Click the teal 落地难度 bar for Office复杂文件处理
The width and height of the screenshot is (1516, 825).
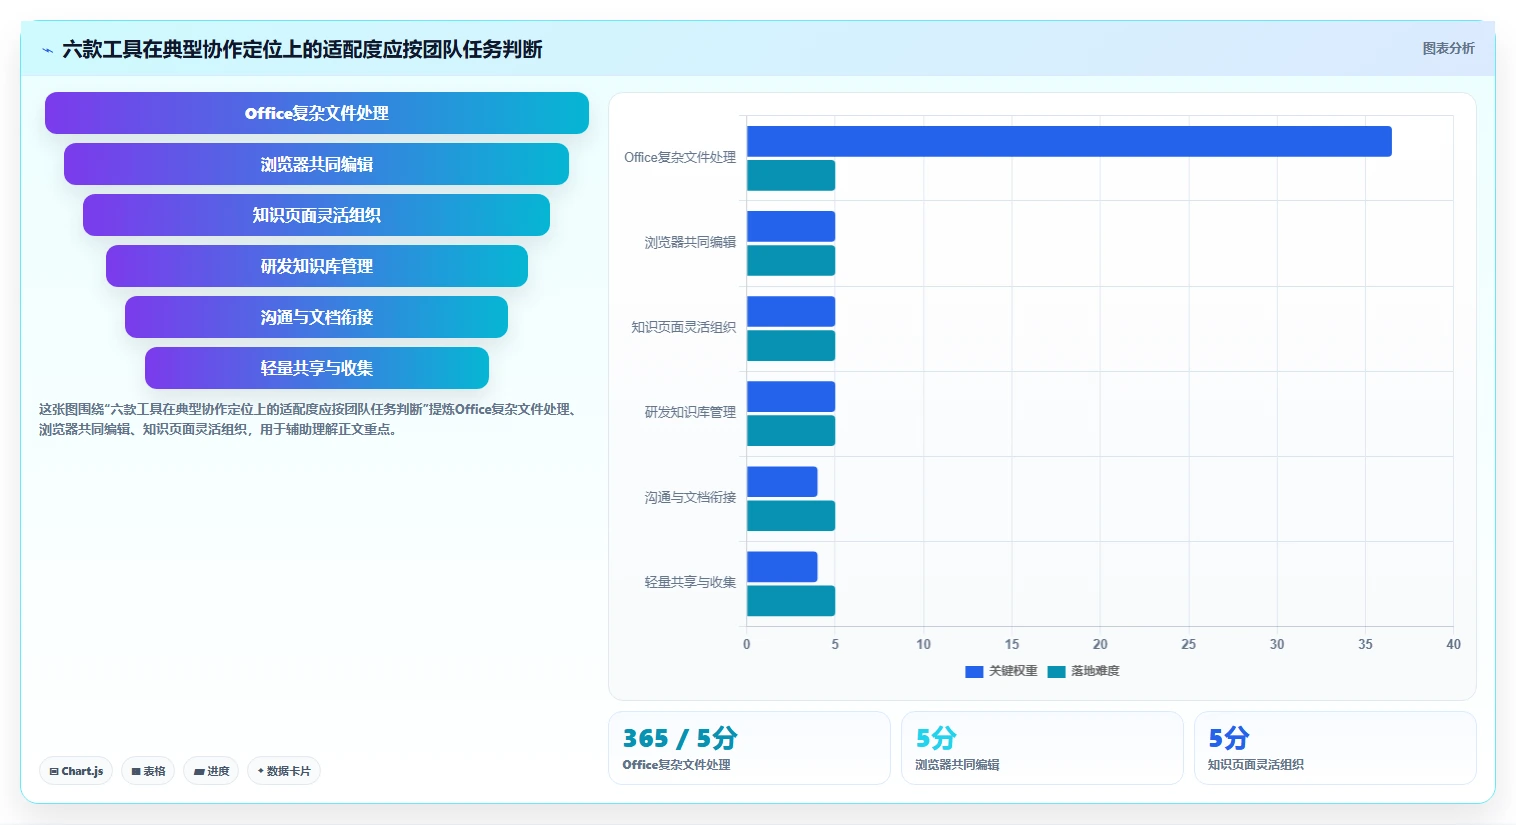coord(791,175)
